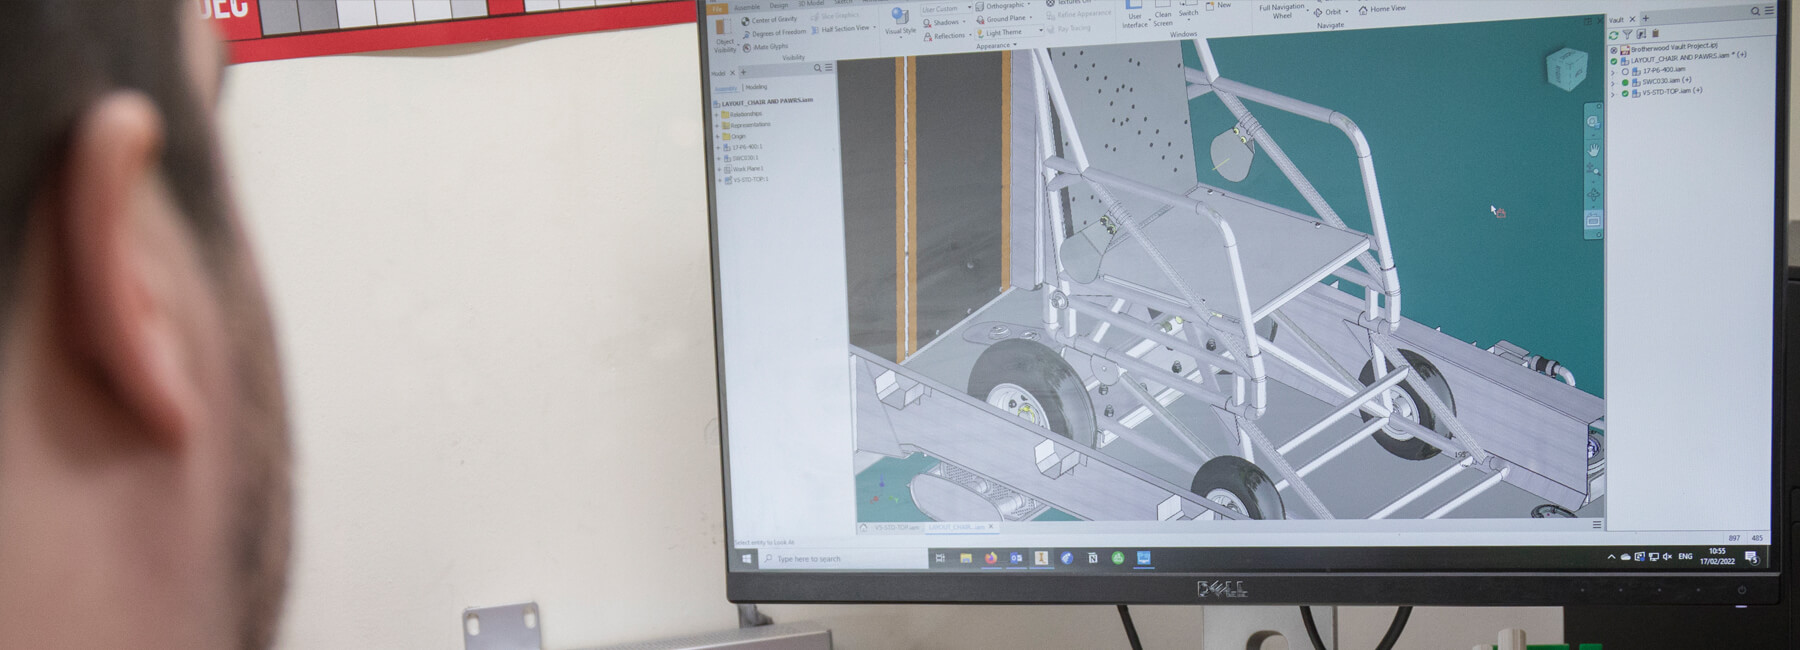Toggle Degrees of Freedom display
Screen dimensions: 1800x650
point(774,33)
